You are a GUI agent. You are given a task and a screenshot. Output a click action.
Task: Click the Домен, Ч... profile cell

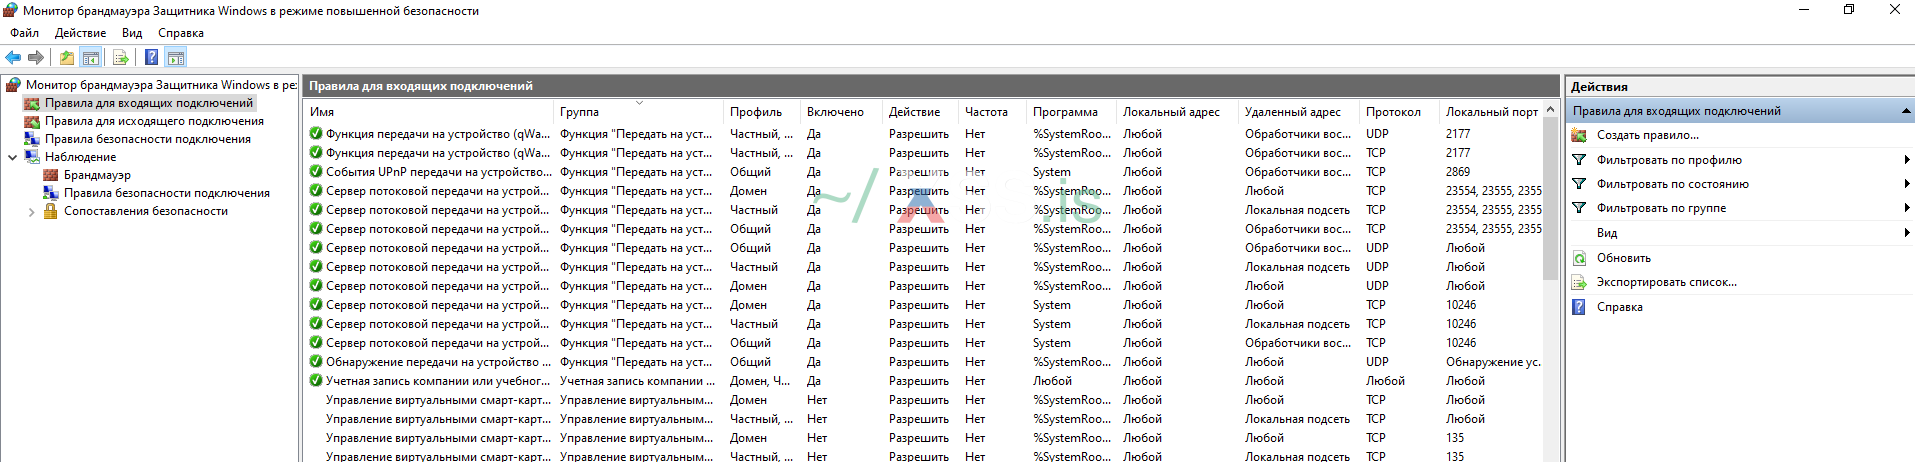(760, 381)
